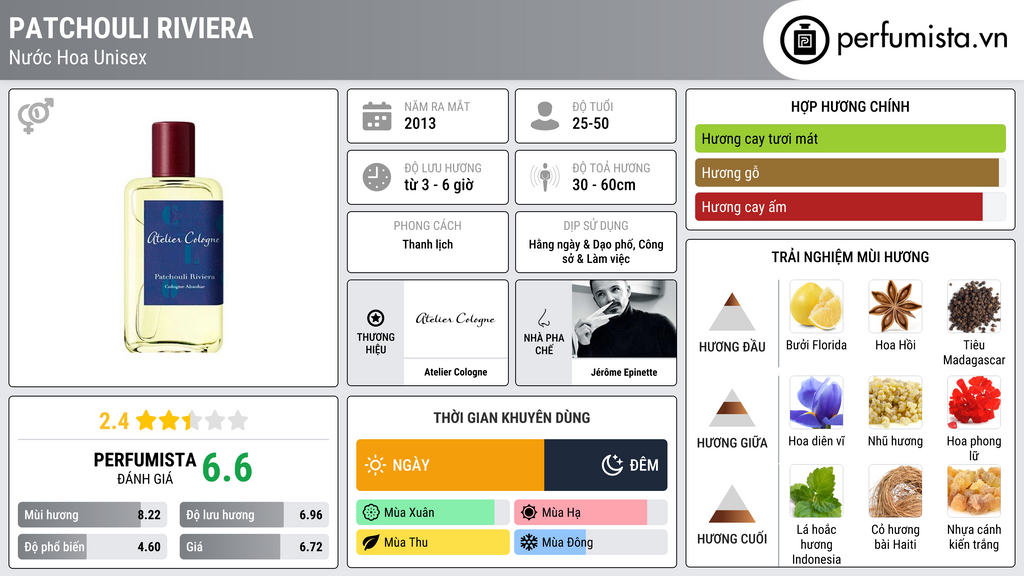Select the Hoa diên vĩ iris image
Viewport: 1024px width, 576px height.
(x=816, y=402)
